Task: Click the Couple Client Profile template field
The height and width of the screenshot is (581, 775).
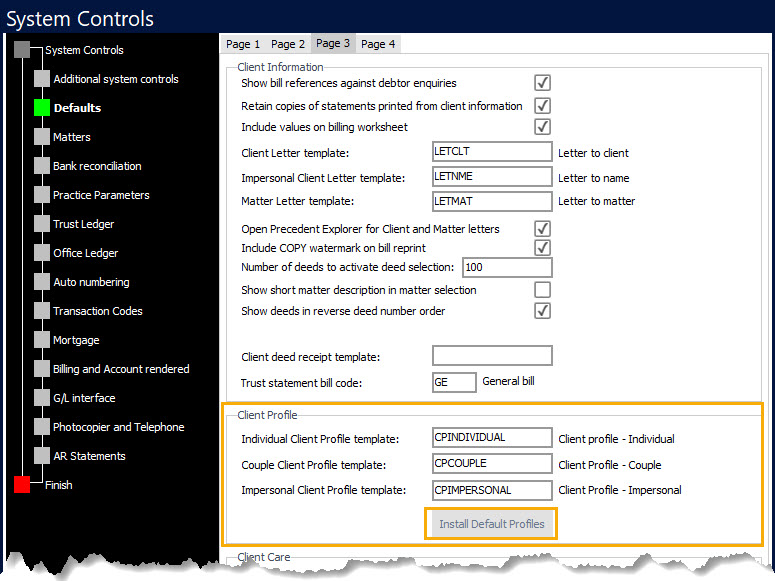Action: [x=492, y=463]
